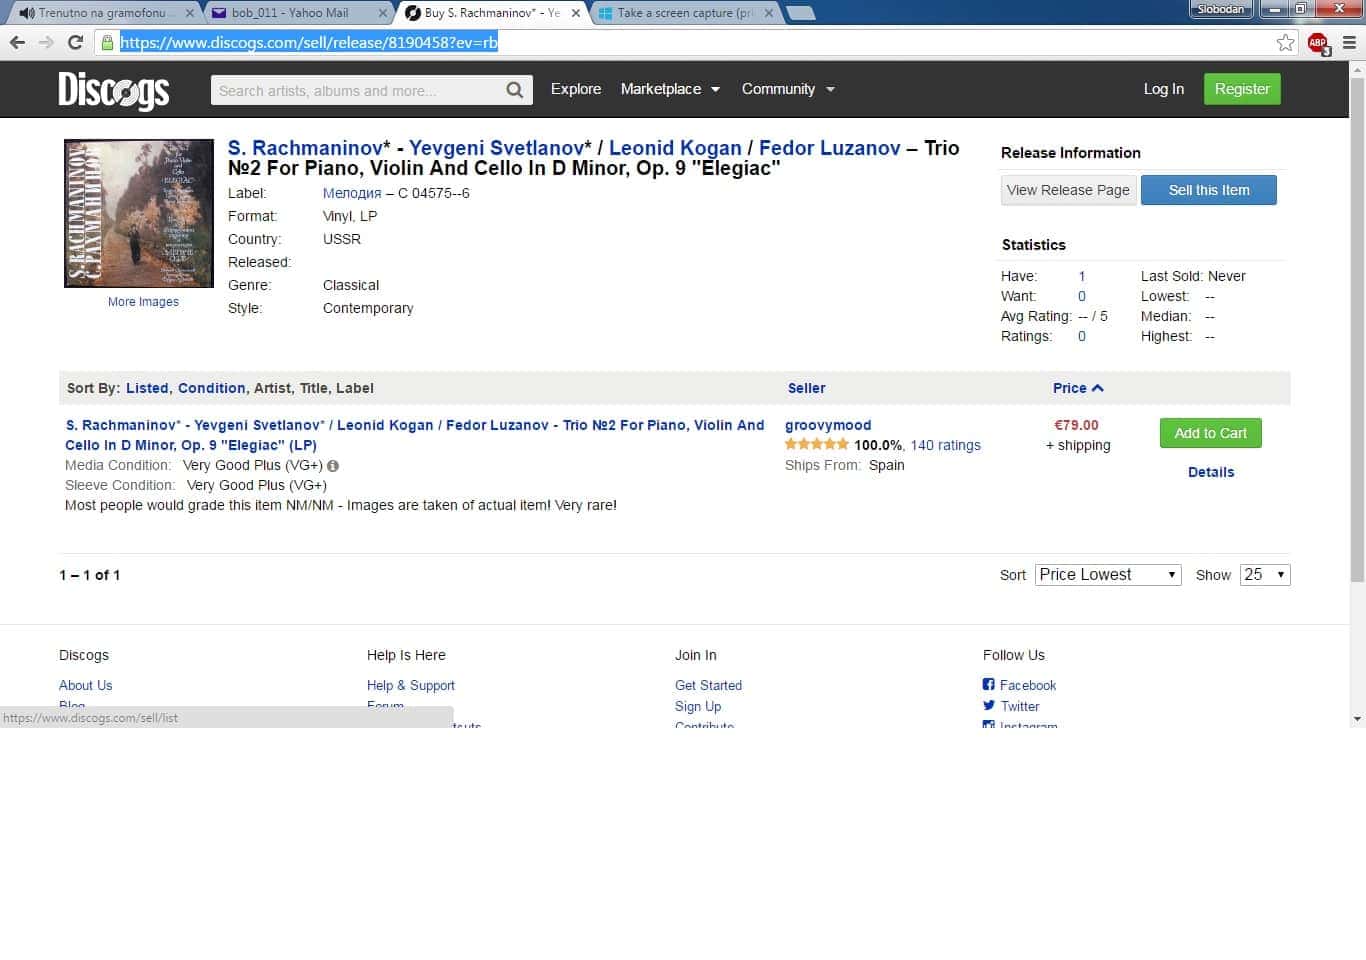The image size is (1366, 960).
Task: Open the listing Details link
Action: point(1211,472)
